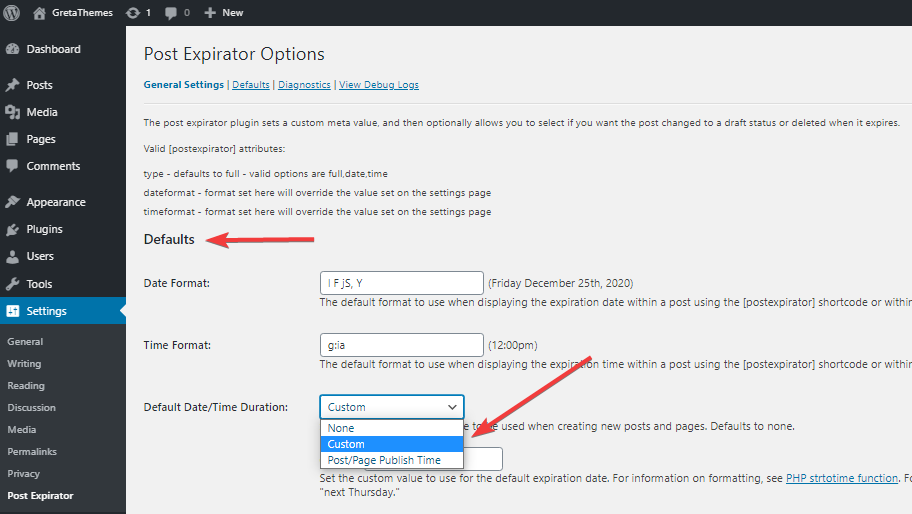Viewport: 912px width, 514px height.
Task: Open the Pages menu label
Action: (x=41, y=139)
